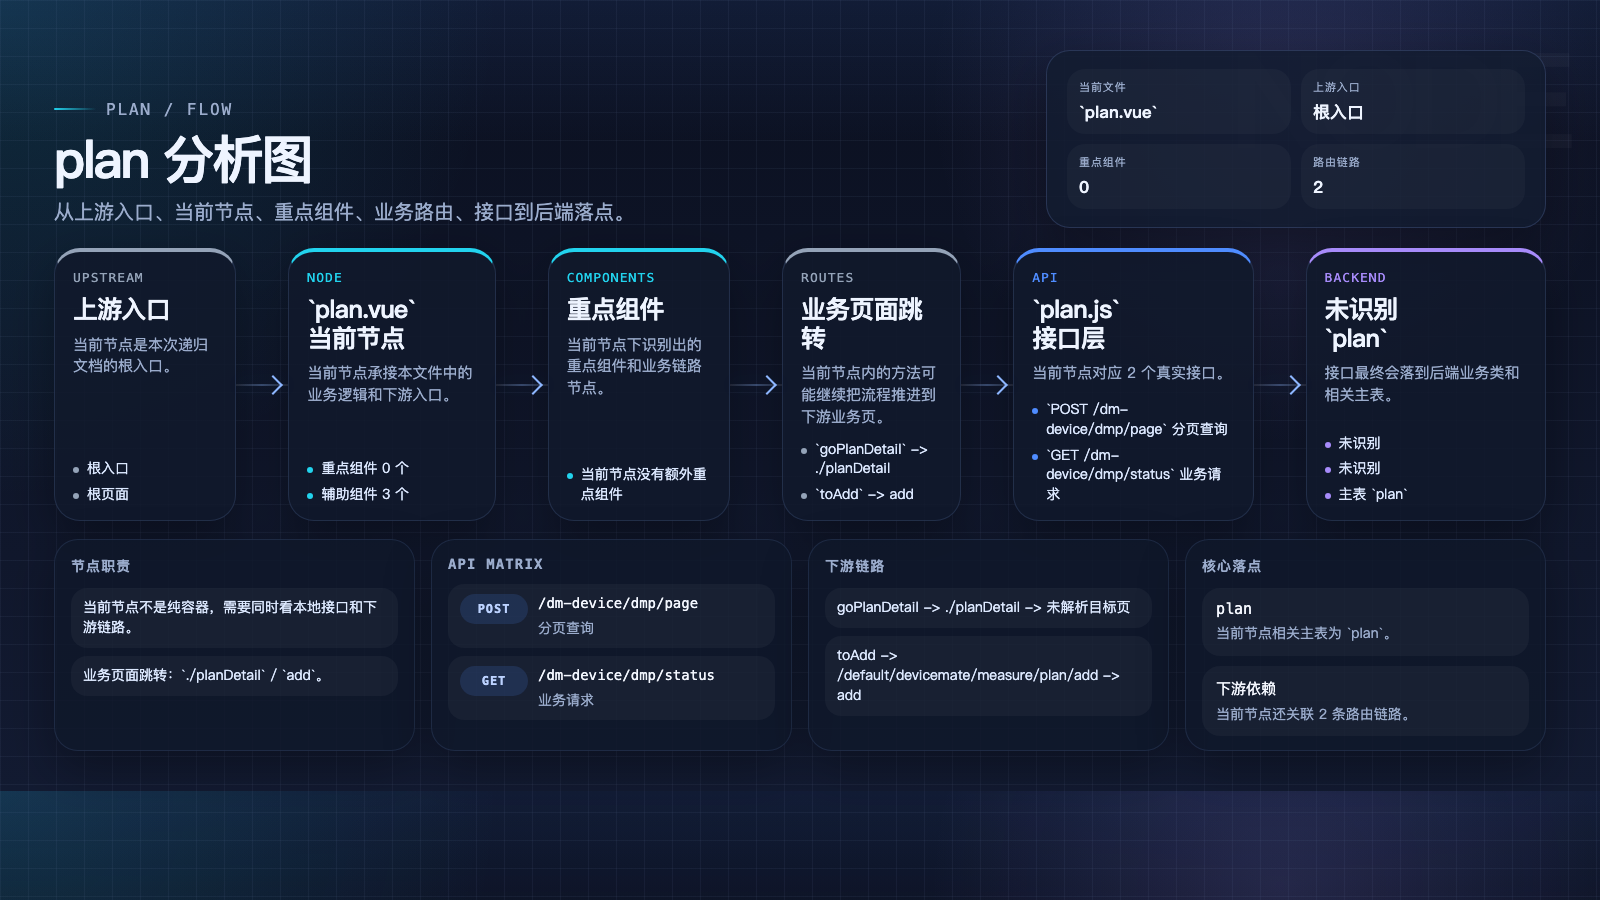Open the 'plan' 主表 entry in 核心落点
This screenshot has width=1600, height=900.
coord(1365,621)
